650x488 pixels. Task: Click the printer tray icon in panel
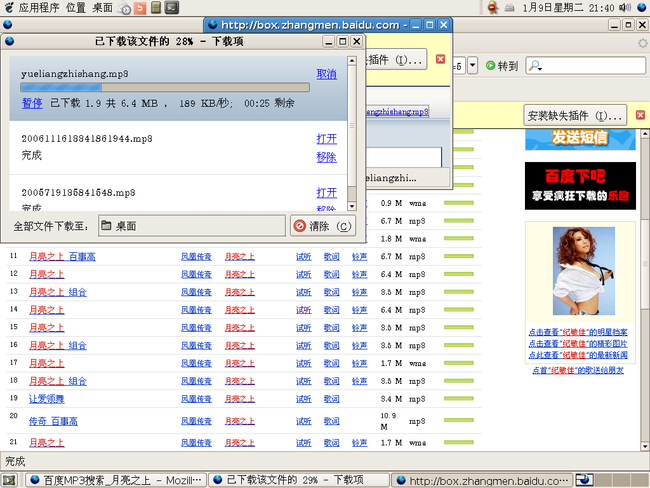(509, 8)
